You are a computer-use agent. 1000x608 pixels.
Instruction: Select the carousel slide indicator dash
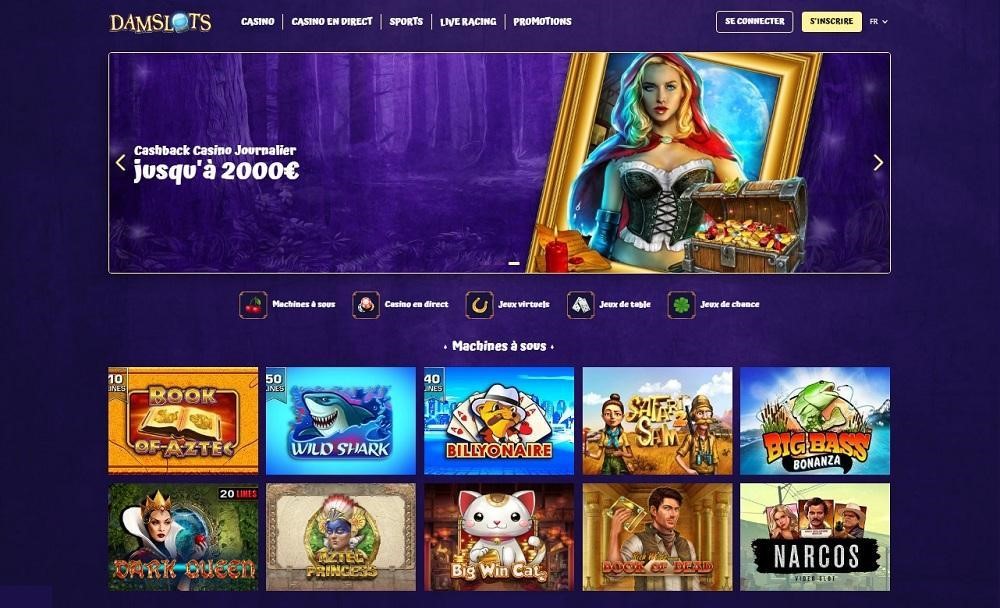(514, 263)
